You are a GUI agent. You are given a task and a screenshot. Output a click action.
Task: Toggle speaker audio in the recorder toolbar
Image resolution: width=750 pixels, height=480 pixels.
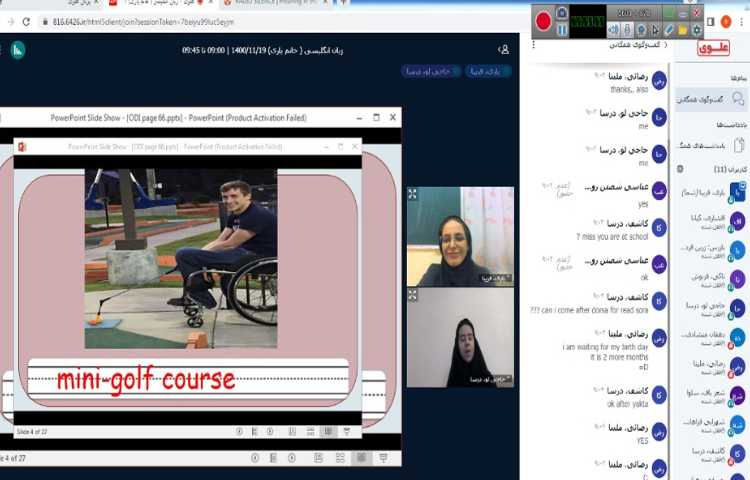point(613,30)
